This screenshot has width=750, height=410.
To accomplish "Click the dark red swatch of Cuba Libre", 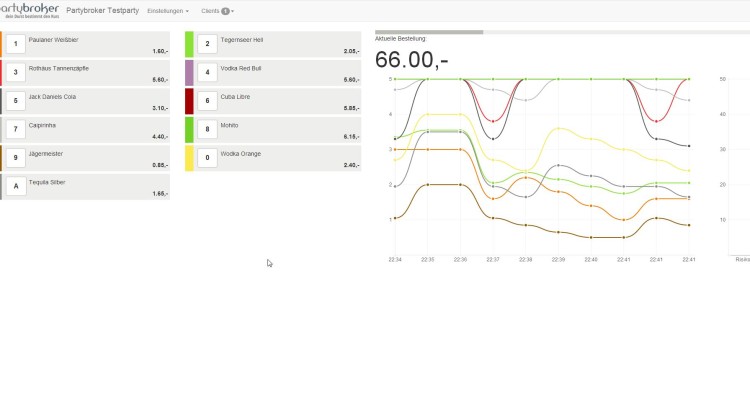I will tap(189, 101).
